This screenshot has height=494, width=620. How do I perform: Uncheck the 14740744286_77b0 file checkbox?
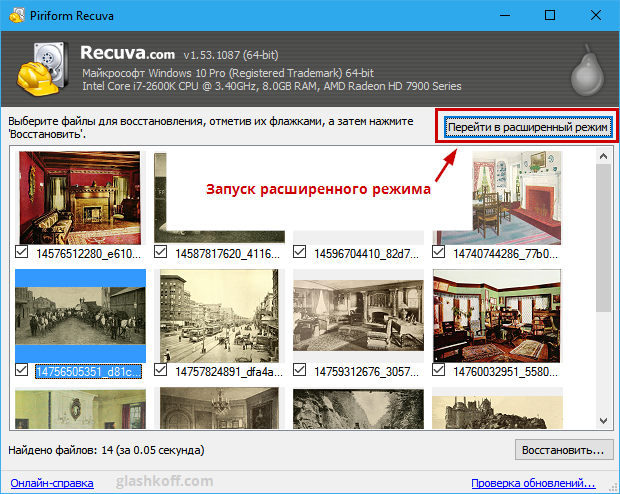point(439,252)
